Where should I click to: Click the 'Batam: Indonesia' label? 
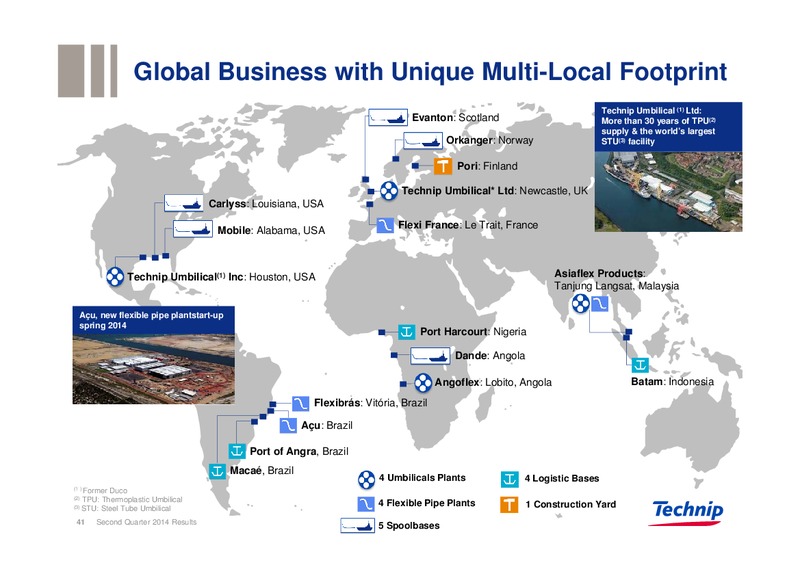672,382
